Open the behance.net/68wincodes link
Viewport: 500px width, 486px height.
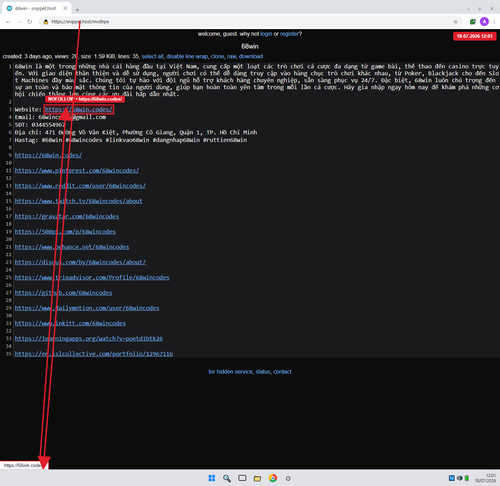tap(72, 247)
